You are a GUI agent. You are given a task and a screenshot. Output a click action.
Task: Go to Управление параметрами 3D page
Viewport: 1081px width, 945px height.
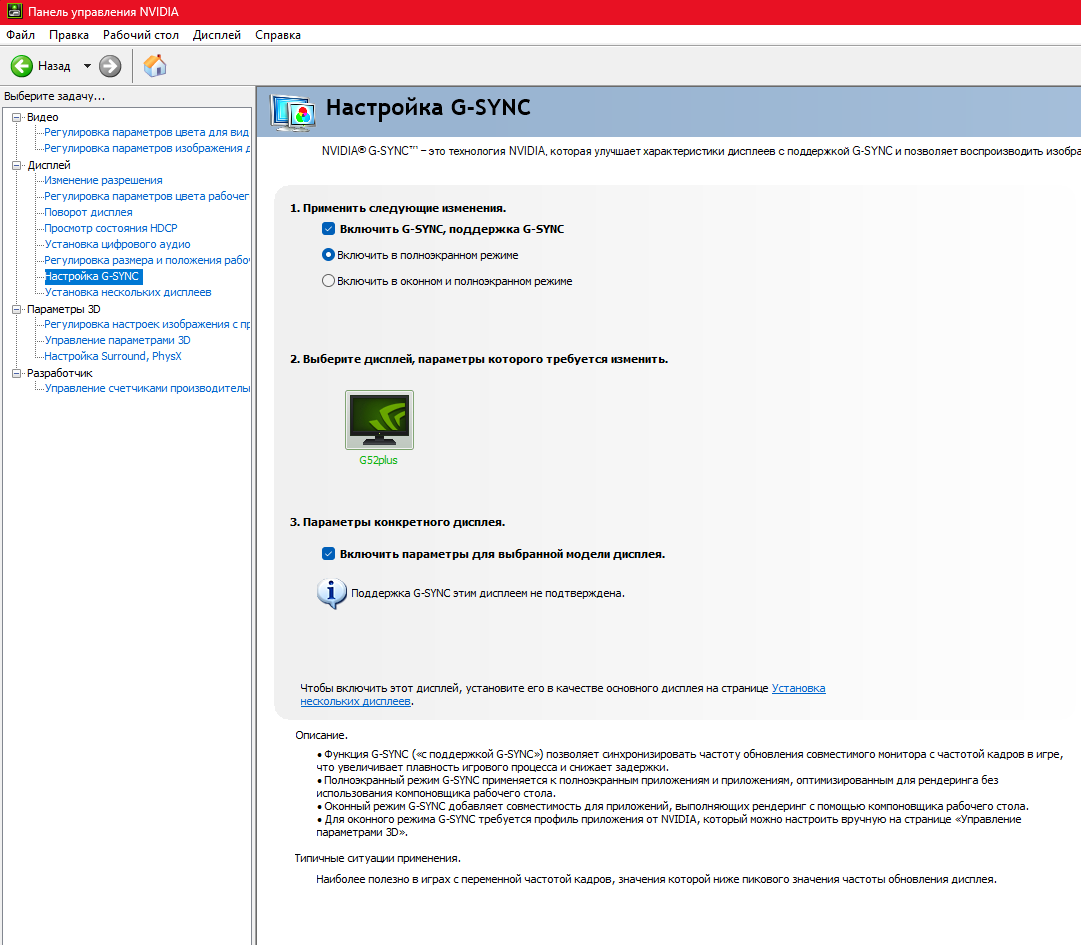pyautogui.click(x=117, y=340)
